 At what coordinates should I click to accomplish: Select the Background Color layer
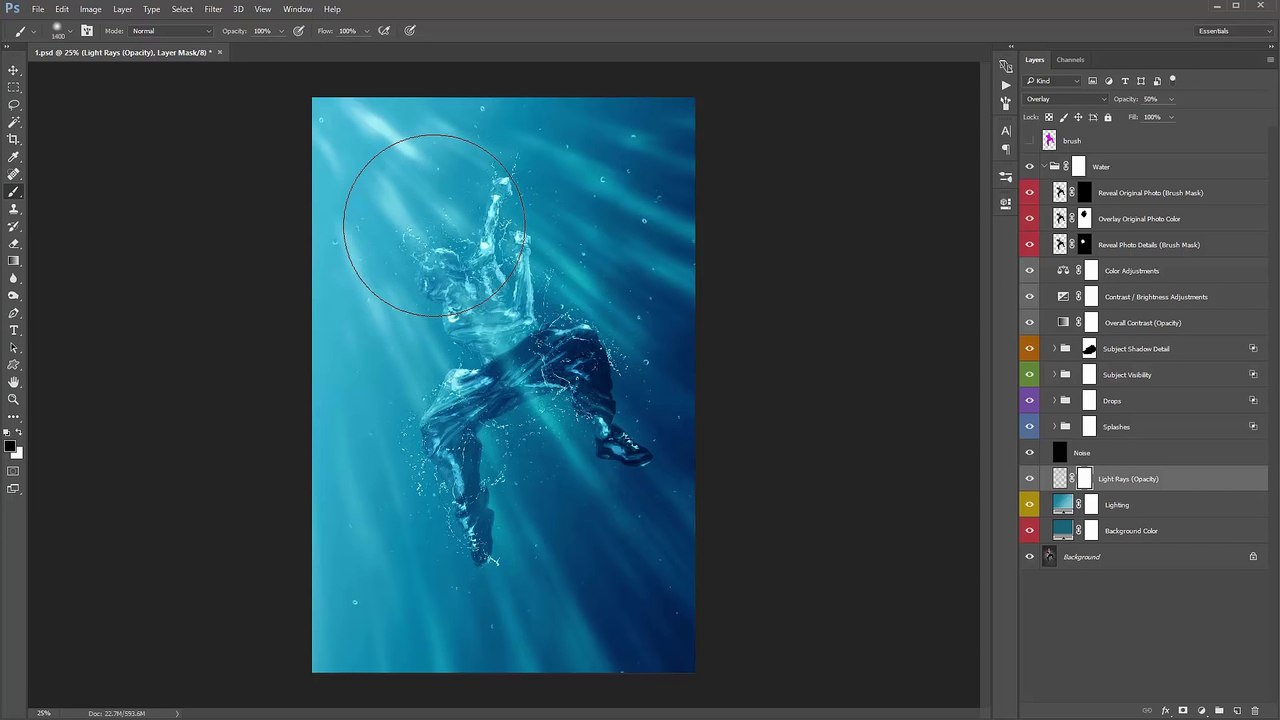coord(1131,531)
